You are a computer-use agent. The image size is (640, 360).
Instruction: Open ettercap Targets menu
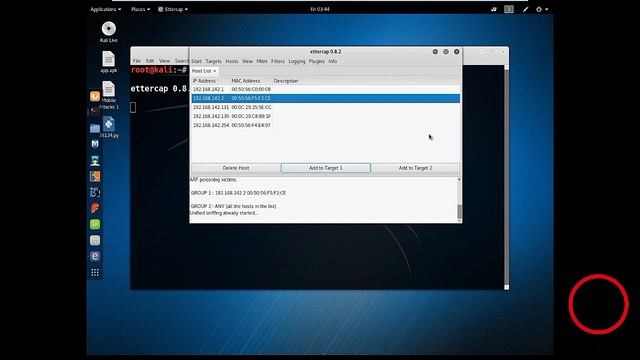coord(213,61)
